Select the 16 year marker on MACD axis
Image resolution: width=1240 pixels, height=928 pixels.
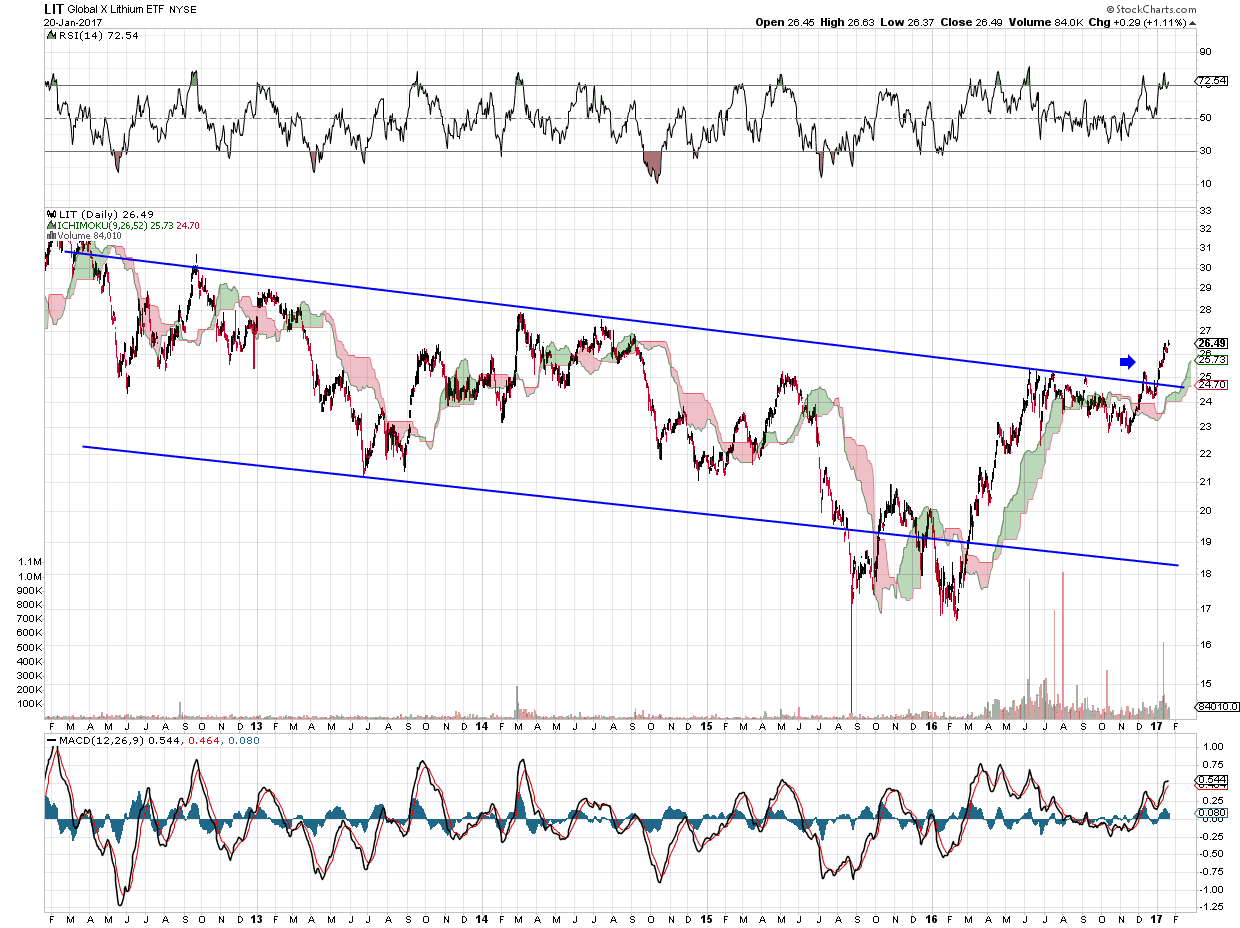coord(931,917)
